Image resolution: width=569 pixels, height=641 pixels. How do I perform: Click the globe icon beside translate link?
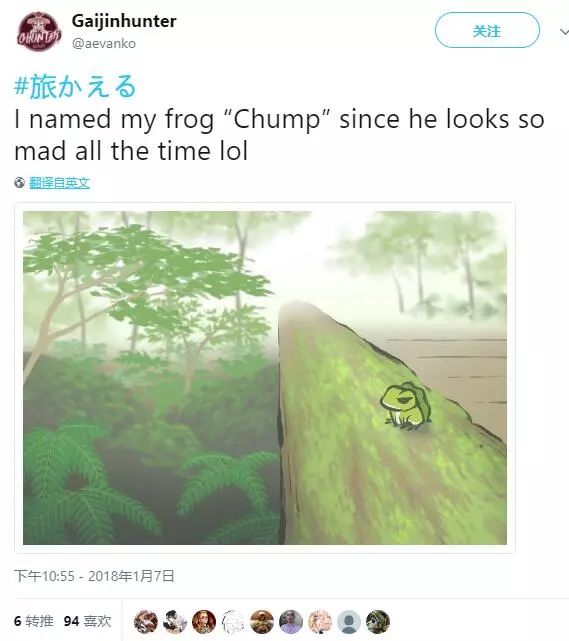(x=19, y=183)
